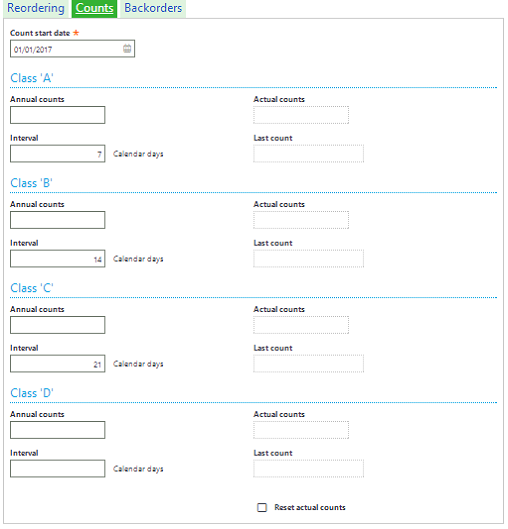This screenshot has height=529, width=508.
Task: Switch to the Reordering tab
Action: coord(36,8)
